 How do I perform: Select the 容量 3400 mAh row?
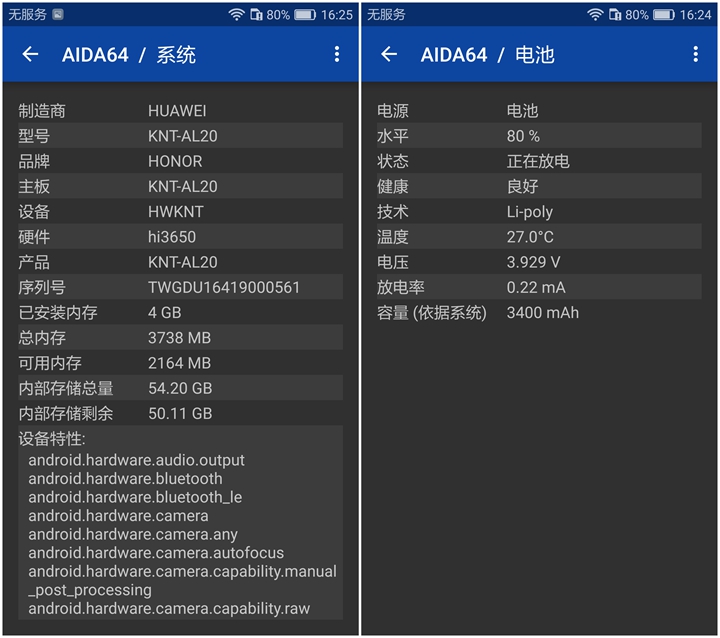tap(539, 312)
